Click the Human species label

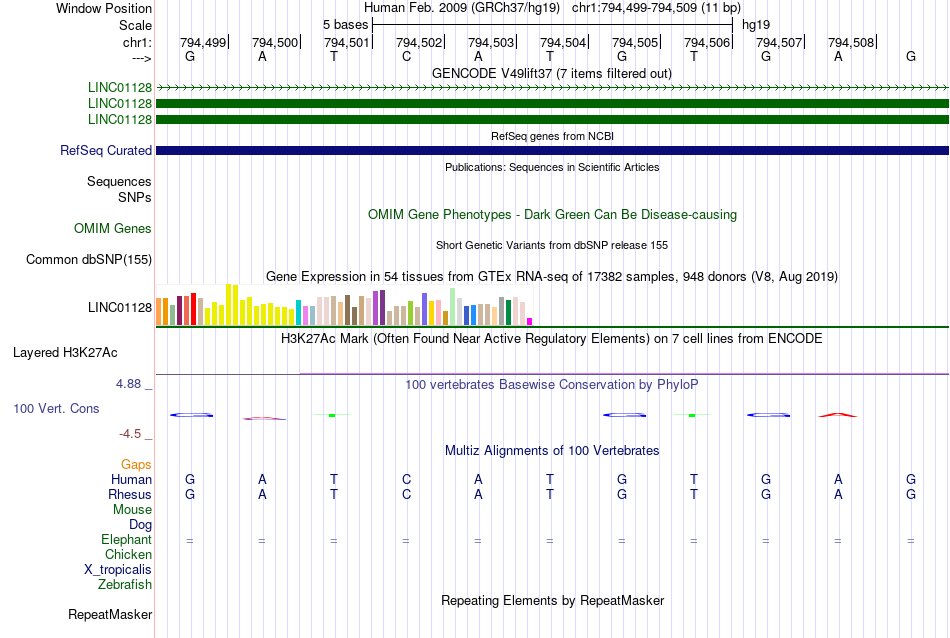click(x=131, y=479)
